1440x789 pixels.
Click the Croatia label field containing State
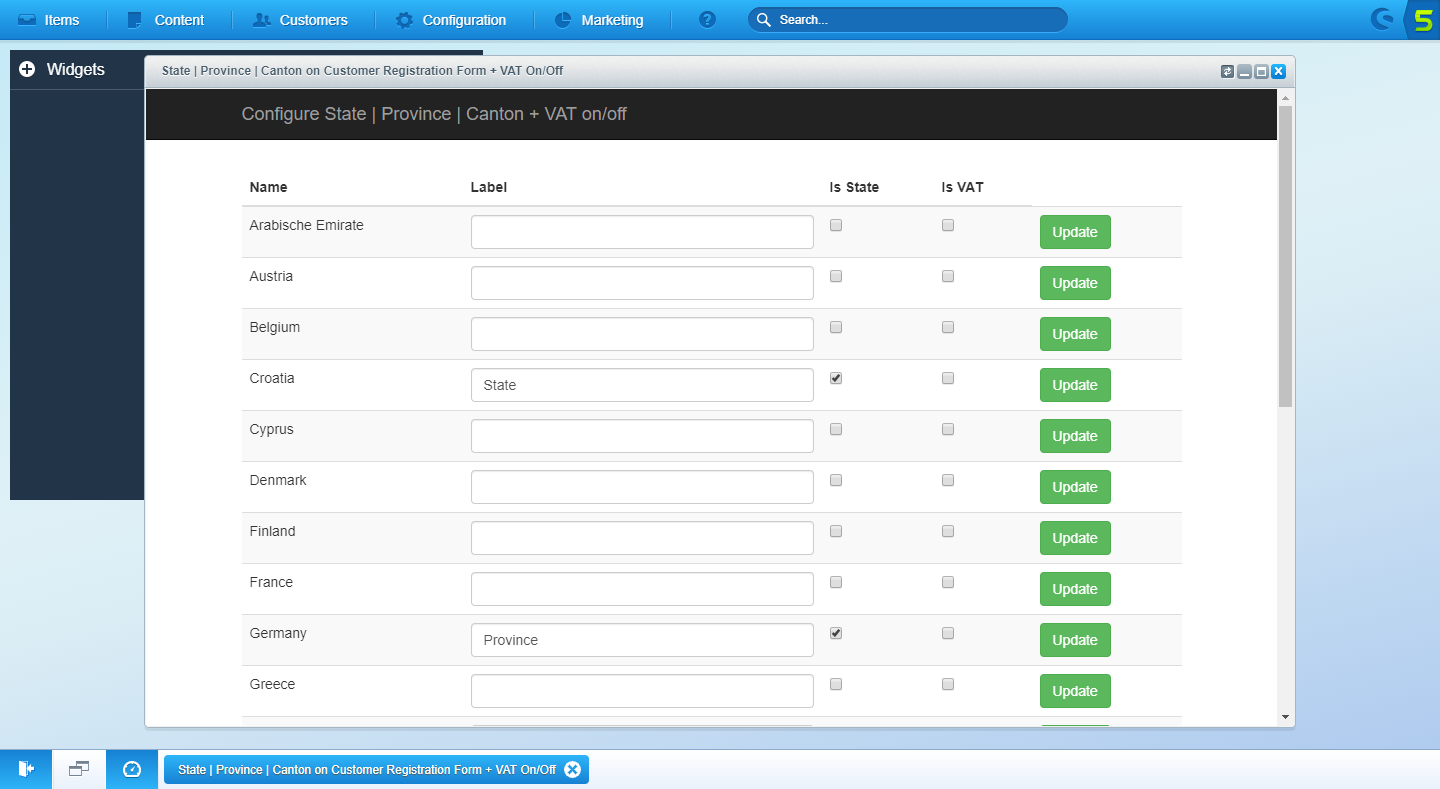[x=642, y=385]
